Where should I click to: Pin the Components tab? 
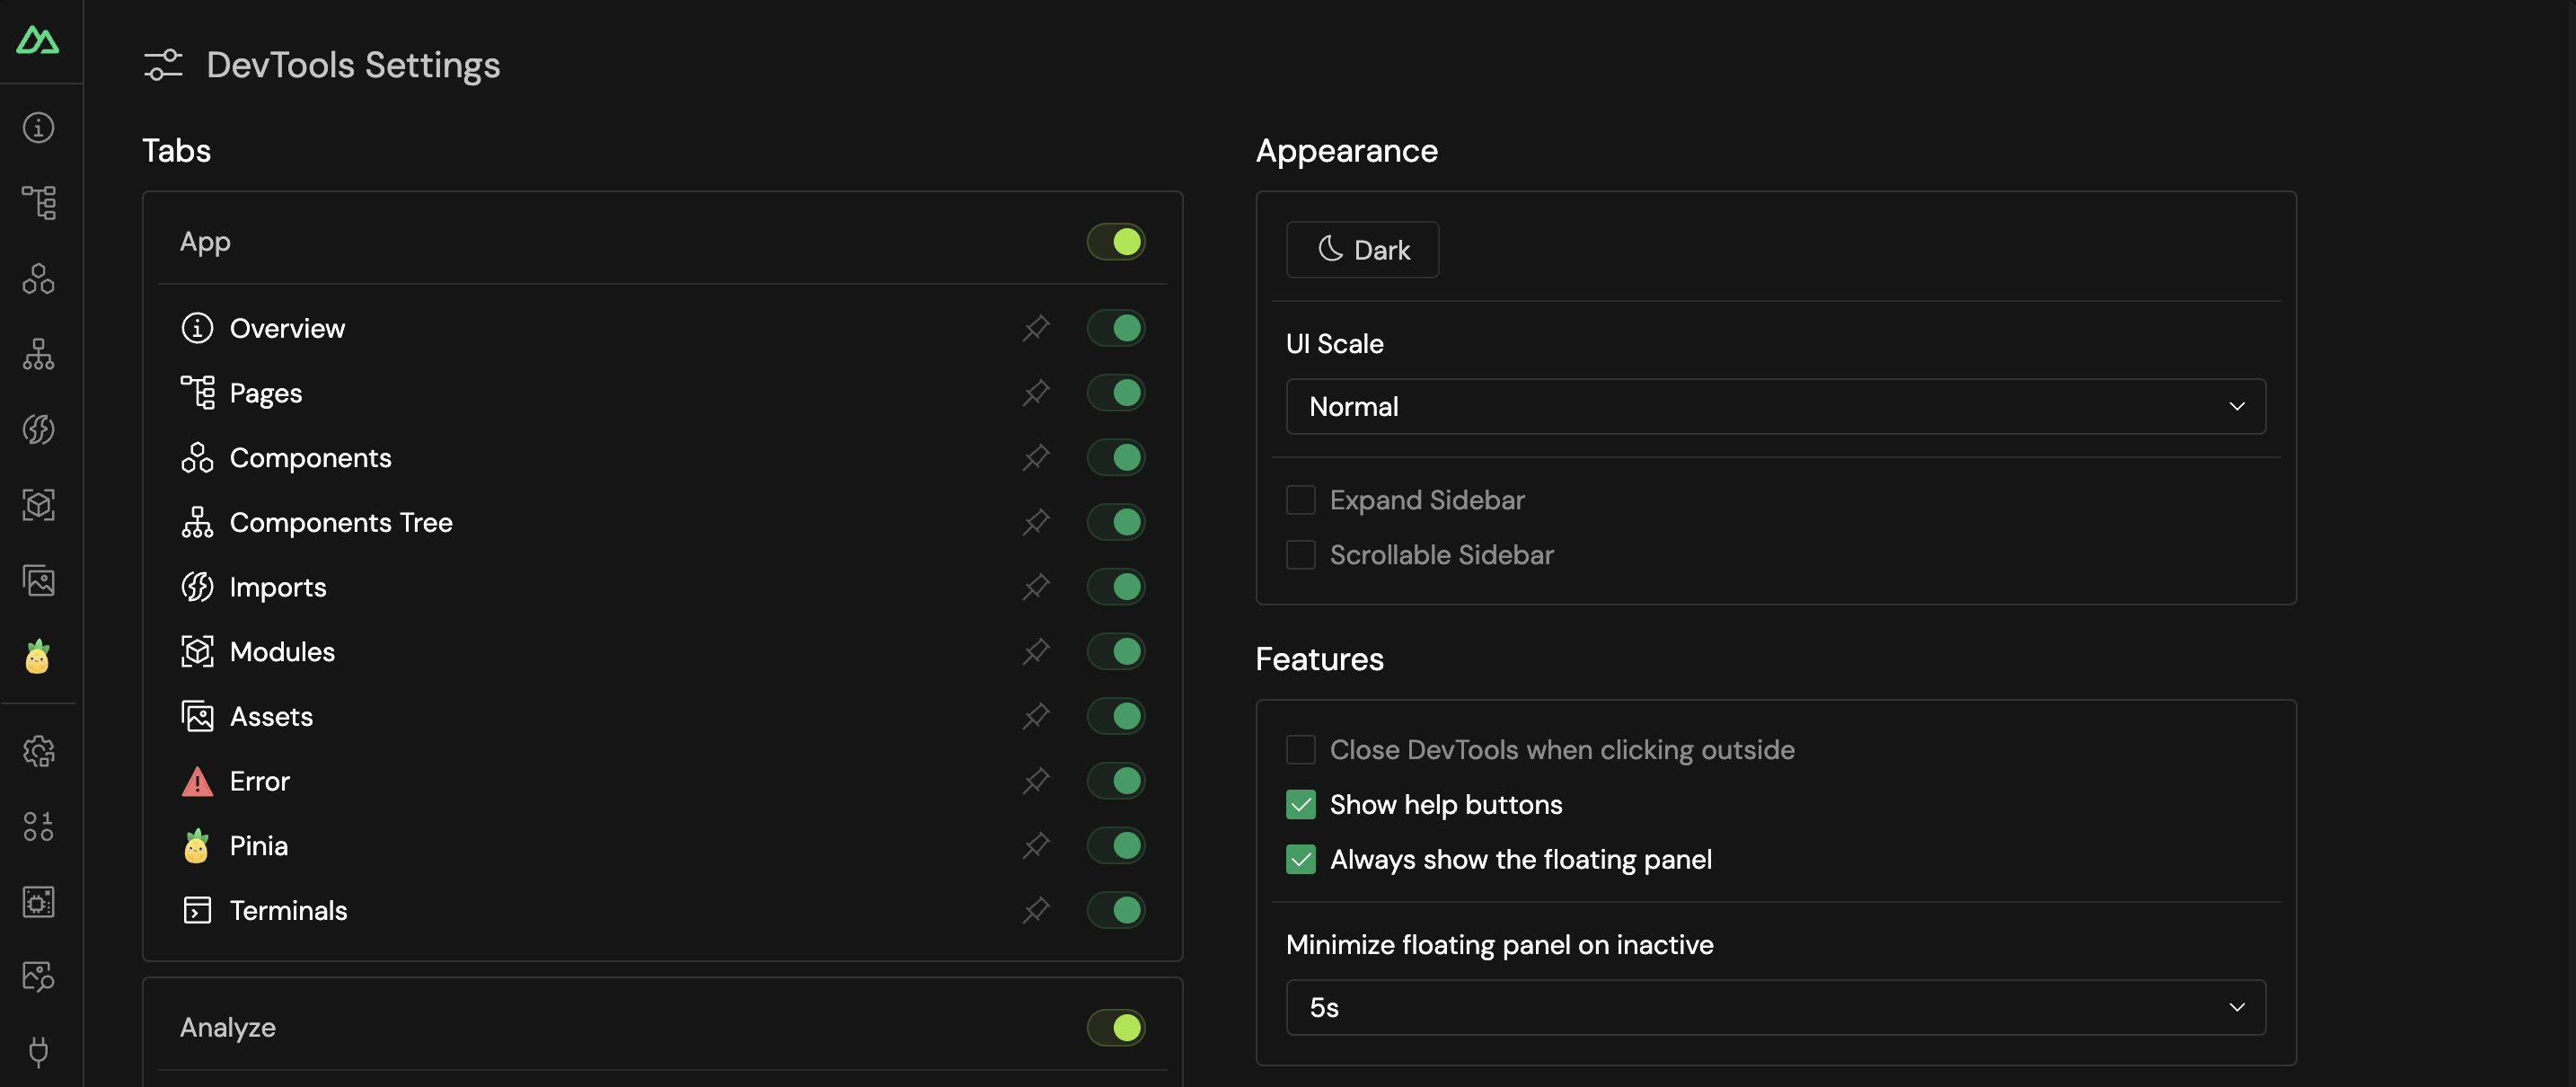(x=1036, y=457)
